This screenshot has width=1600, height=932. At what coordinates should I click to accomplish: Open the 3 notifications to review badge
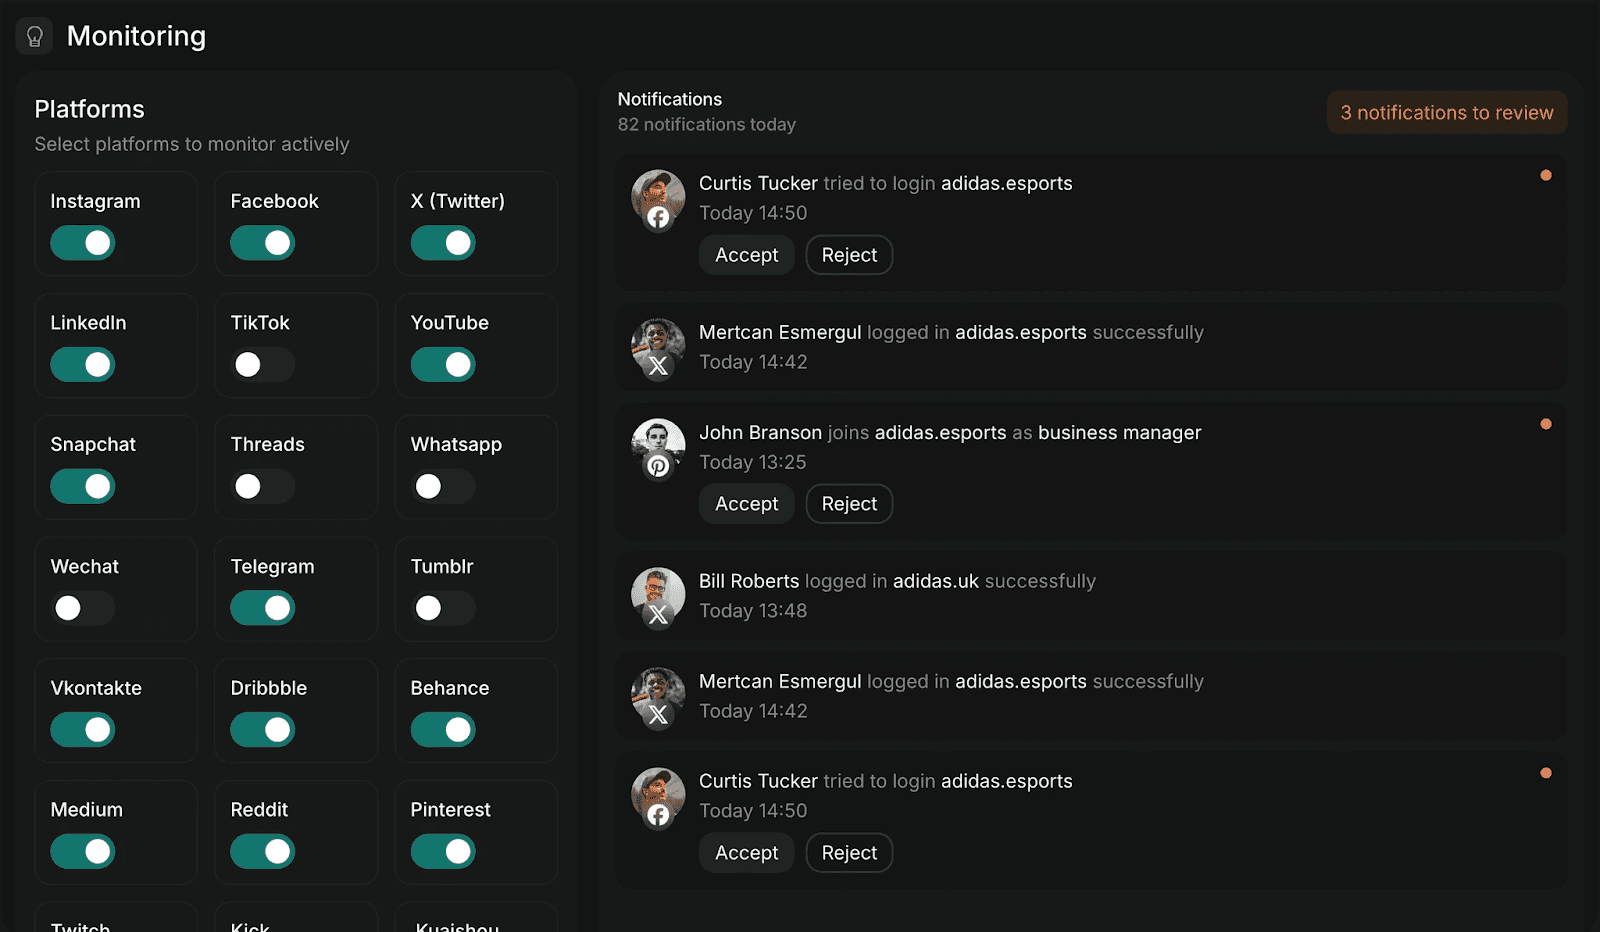click(x=1447, y=113)
